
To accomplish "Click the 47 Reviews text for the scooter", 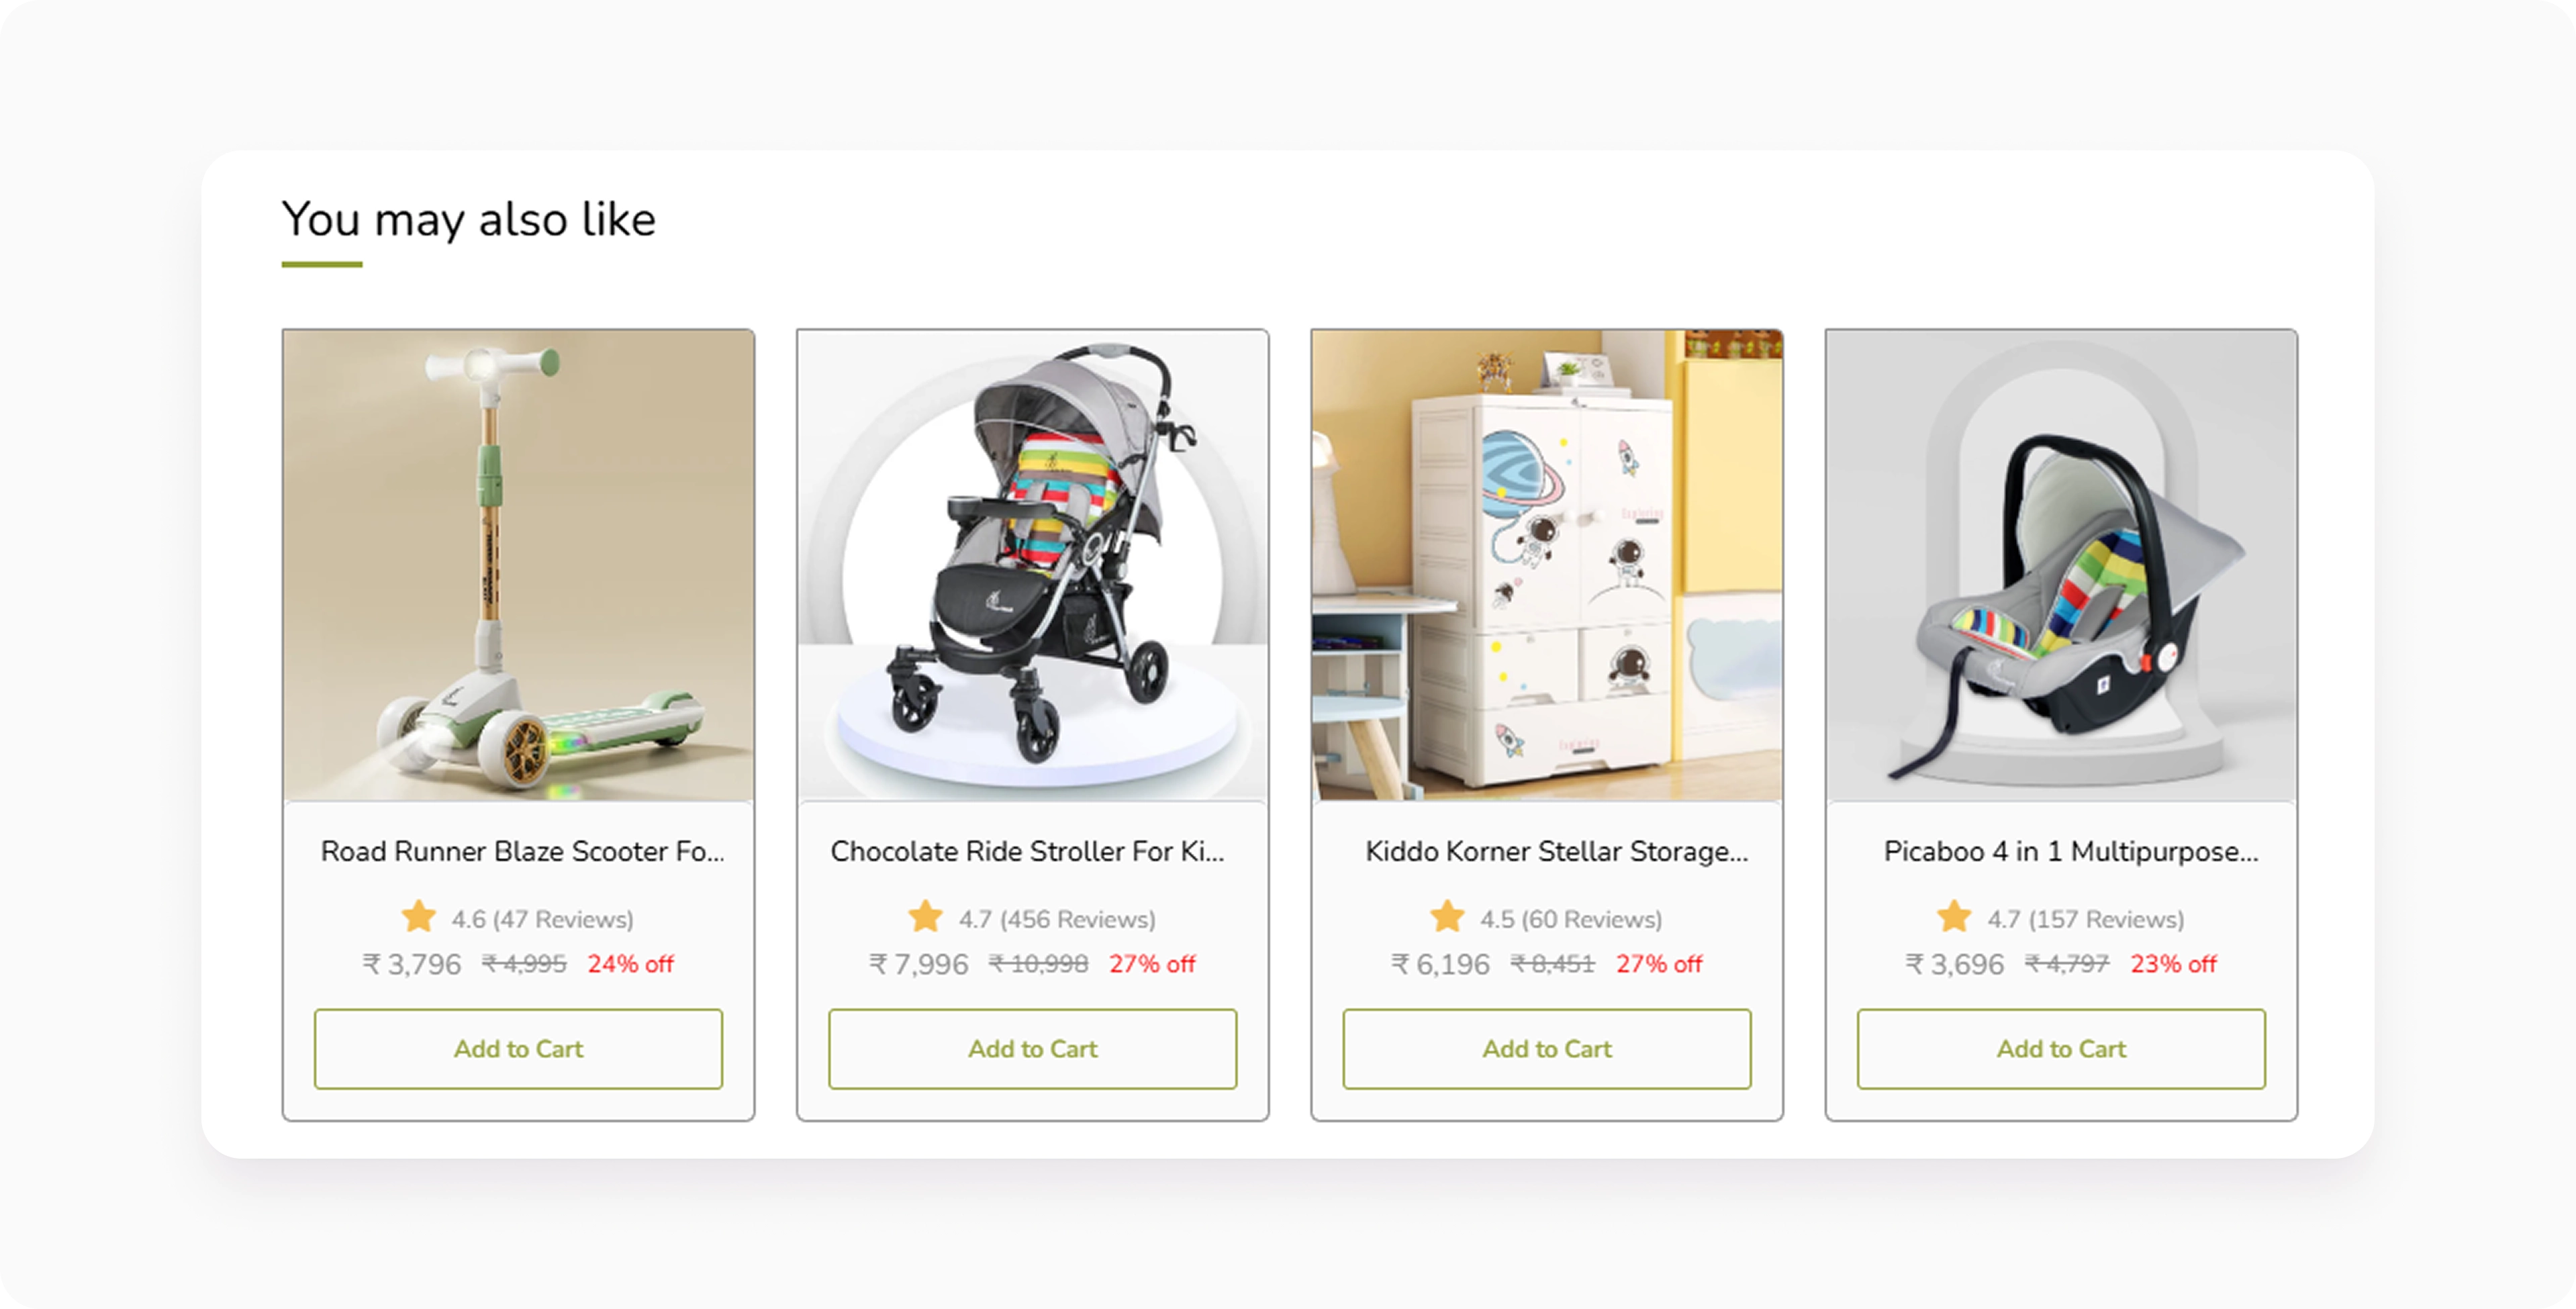I will click(x=563, y=919).
